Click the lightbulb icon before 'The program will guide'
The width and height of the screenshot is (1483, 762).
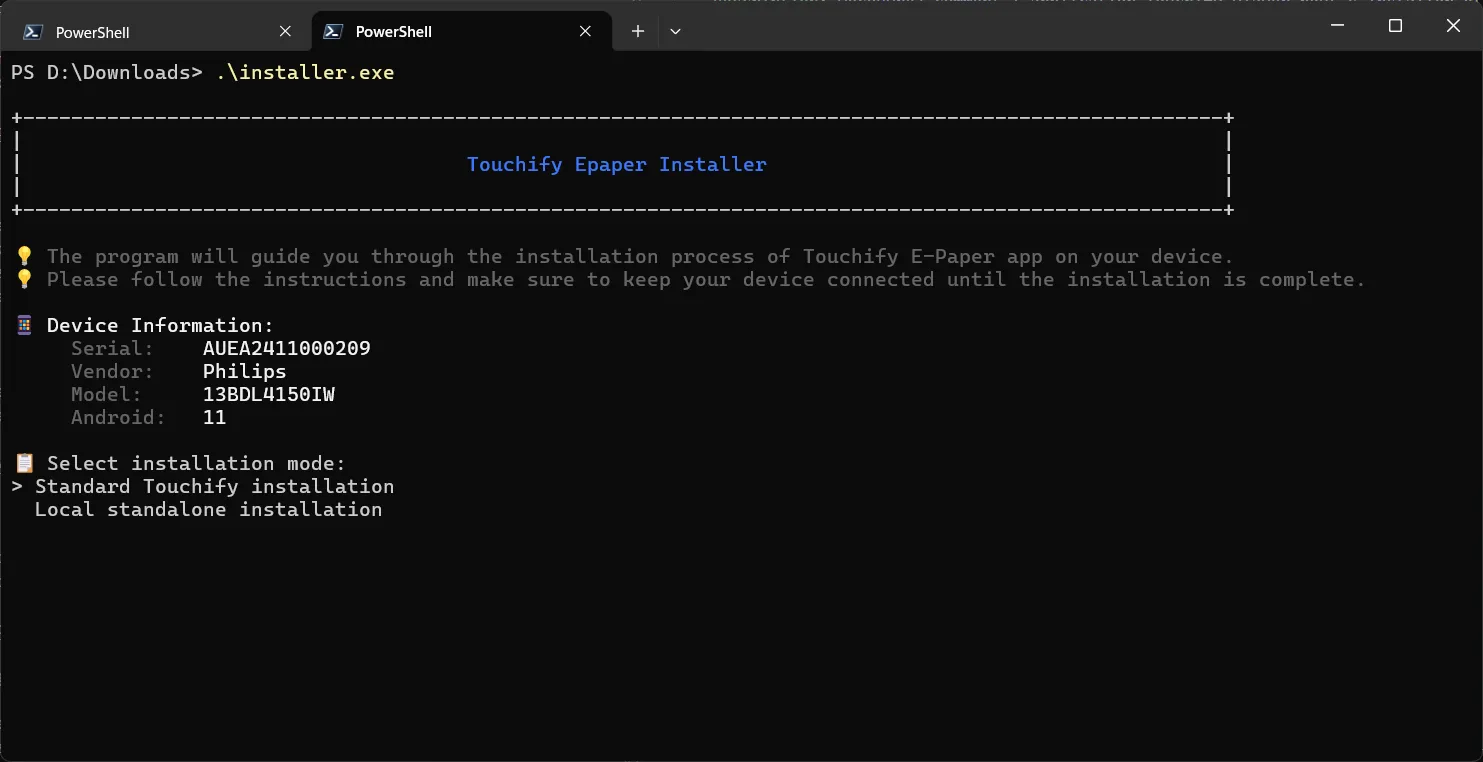25,257
